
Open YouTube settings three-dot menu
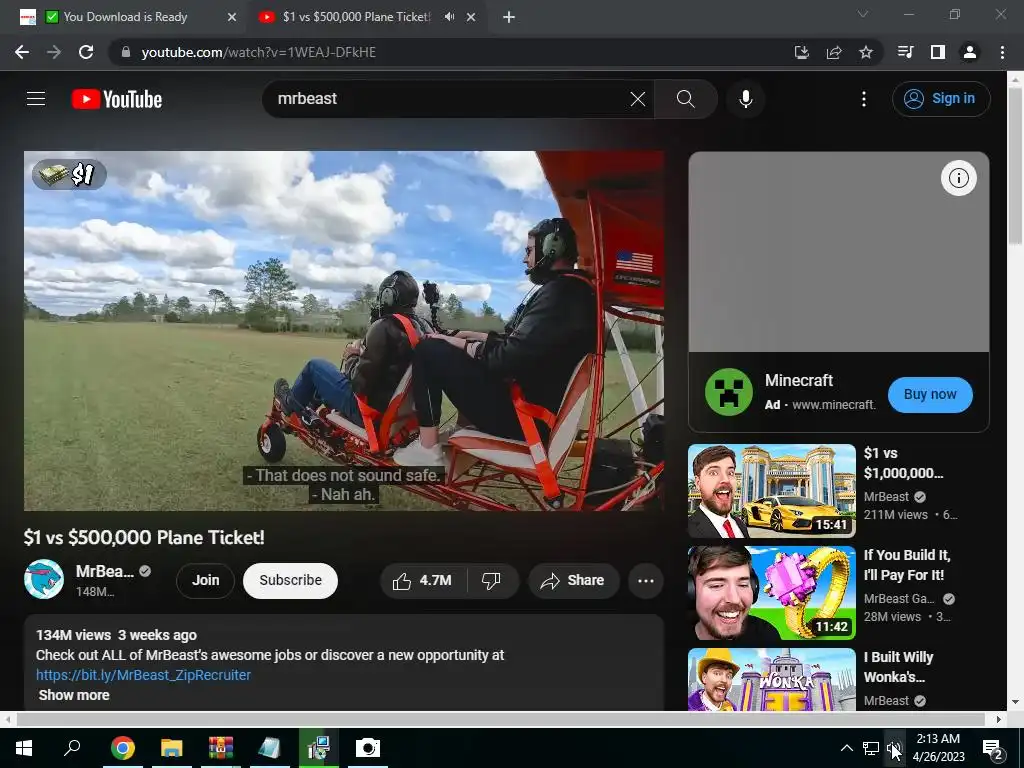tap(863, 99)
